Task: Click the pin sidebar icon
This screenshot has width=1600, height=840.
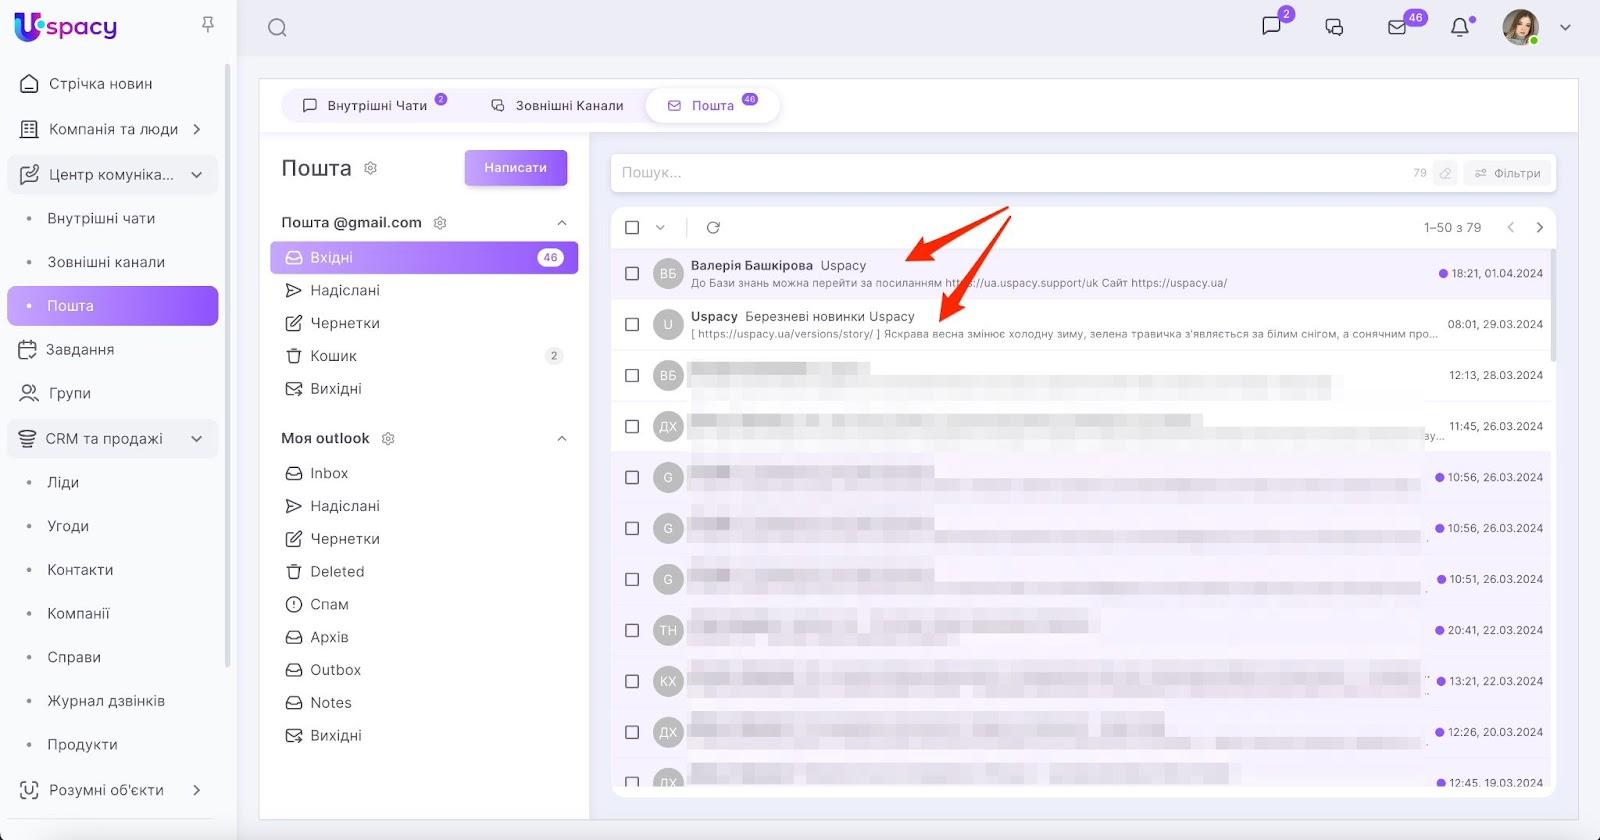Action: [x=208, y=24]
